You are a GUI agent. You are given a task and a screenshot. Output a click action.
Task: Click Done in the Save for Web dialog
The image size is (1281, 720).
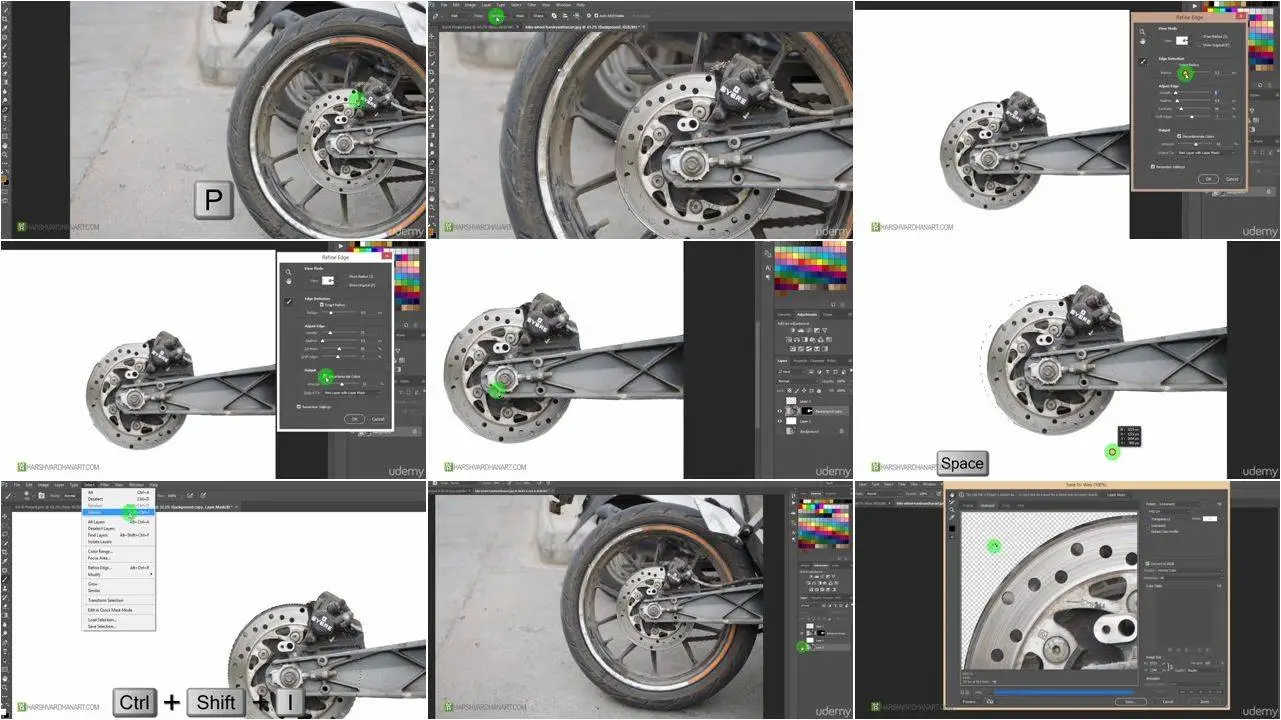coord(1204,702)
